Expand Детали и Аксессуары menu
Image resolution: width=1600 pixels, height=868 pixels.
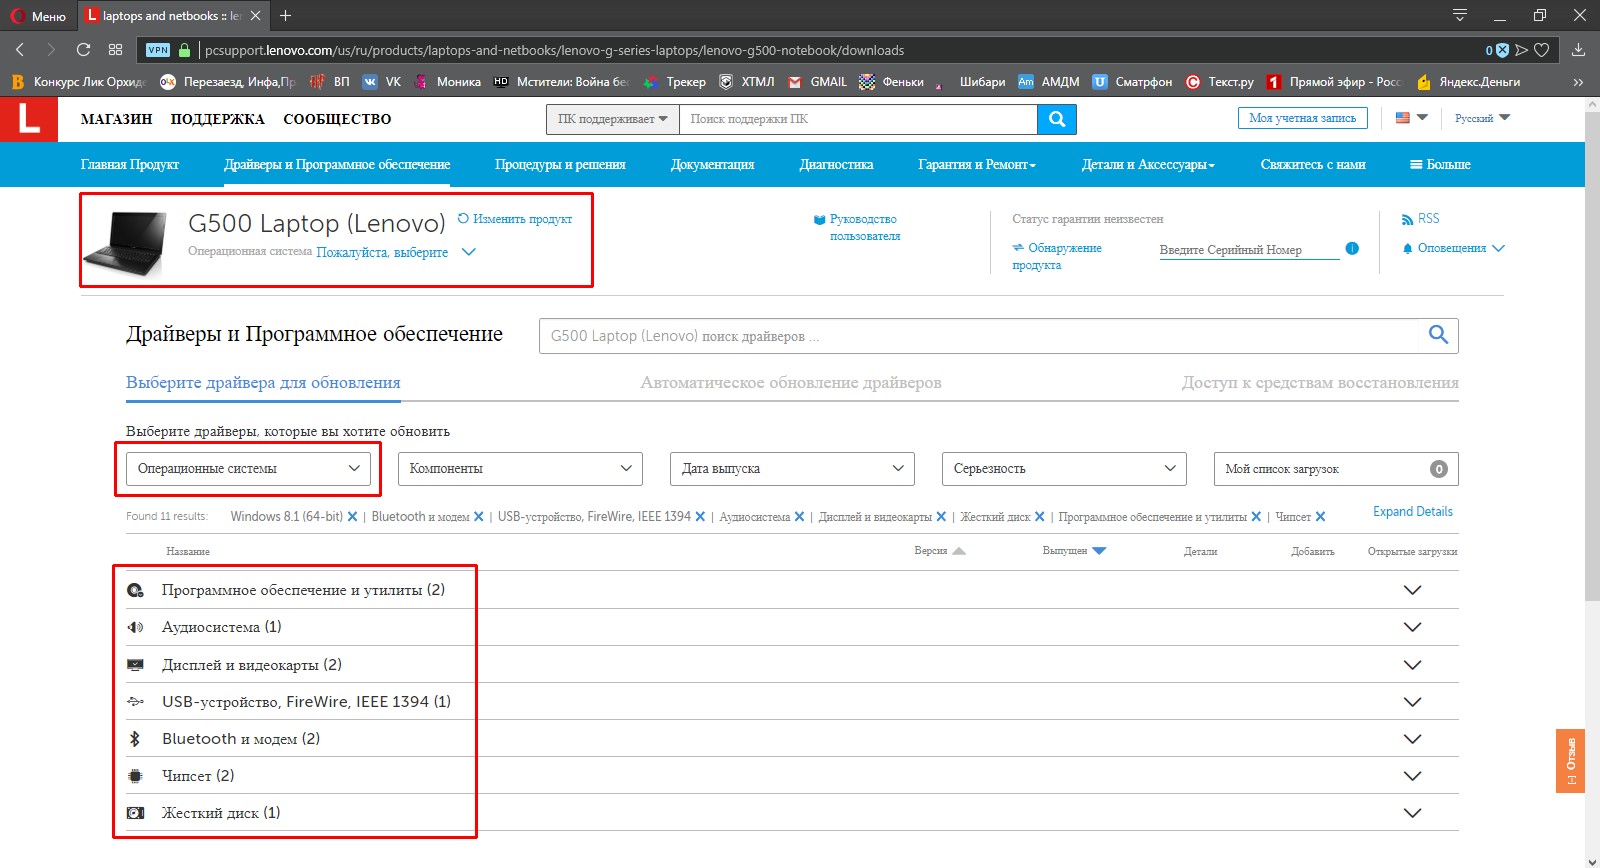pyautogui.click(x=1148, y=164)
